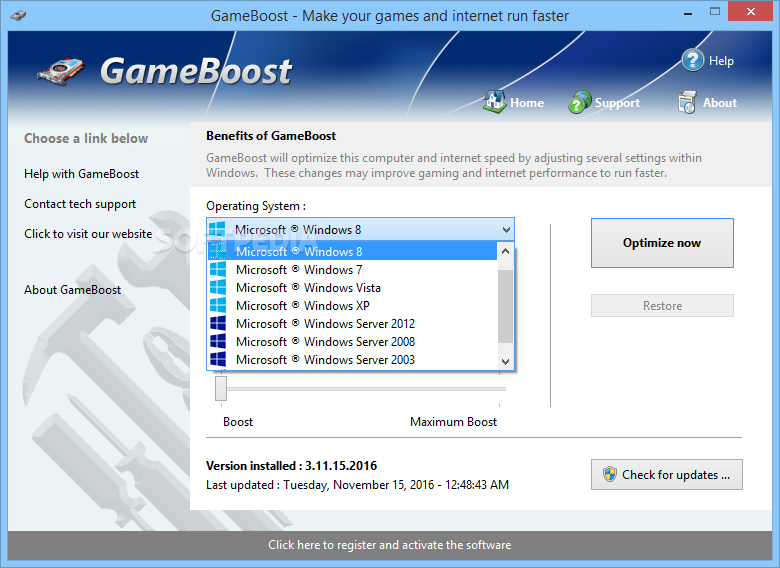
Task: Open the Home label in header
Action: [527, 103]
